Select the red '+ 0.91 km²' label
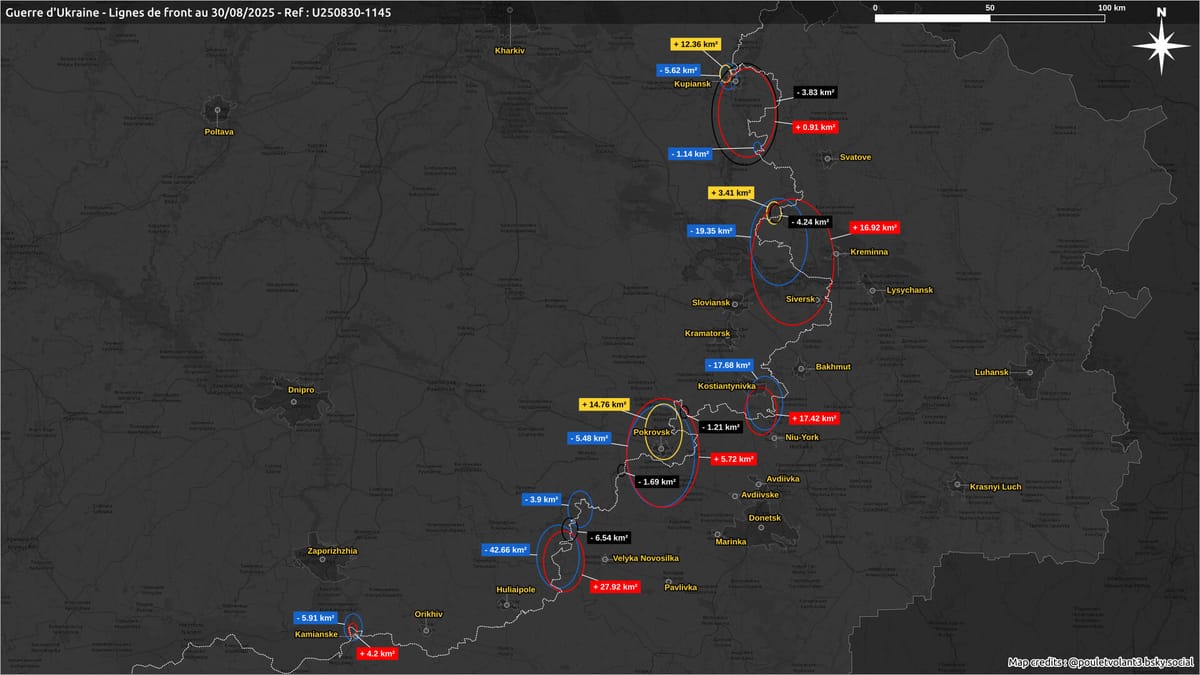This screenshot has width=1200, height=675. click(x=815, y=127)
